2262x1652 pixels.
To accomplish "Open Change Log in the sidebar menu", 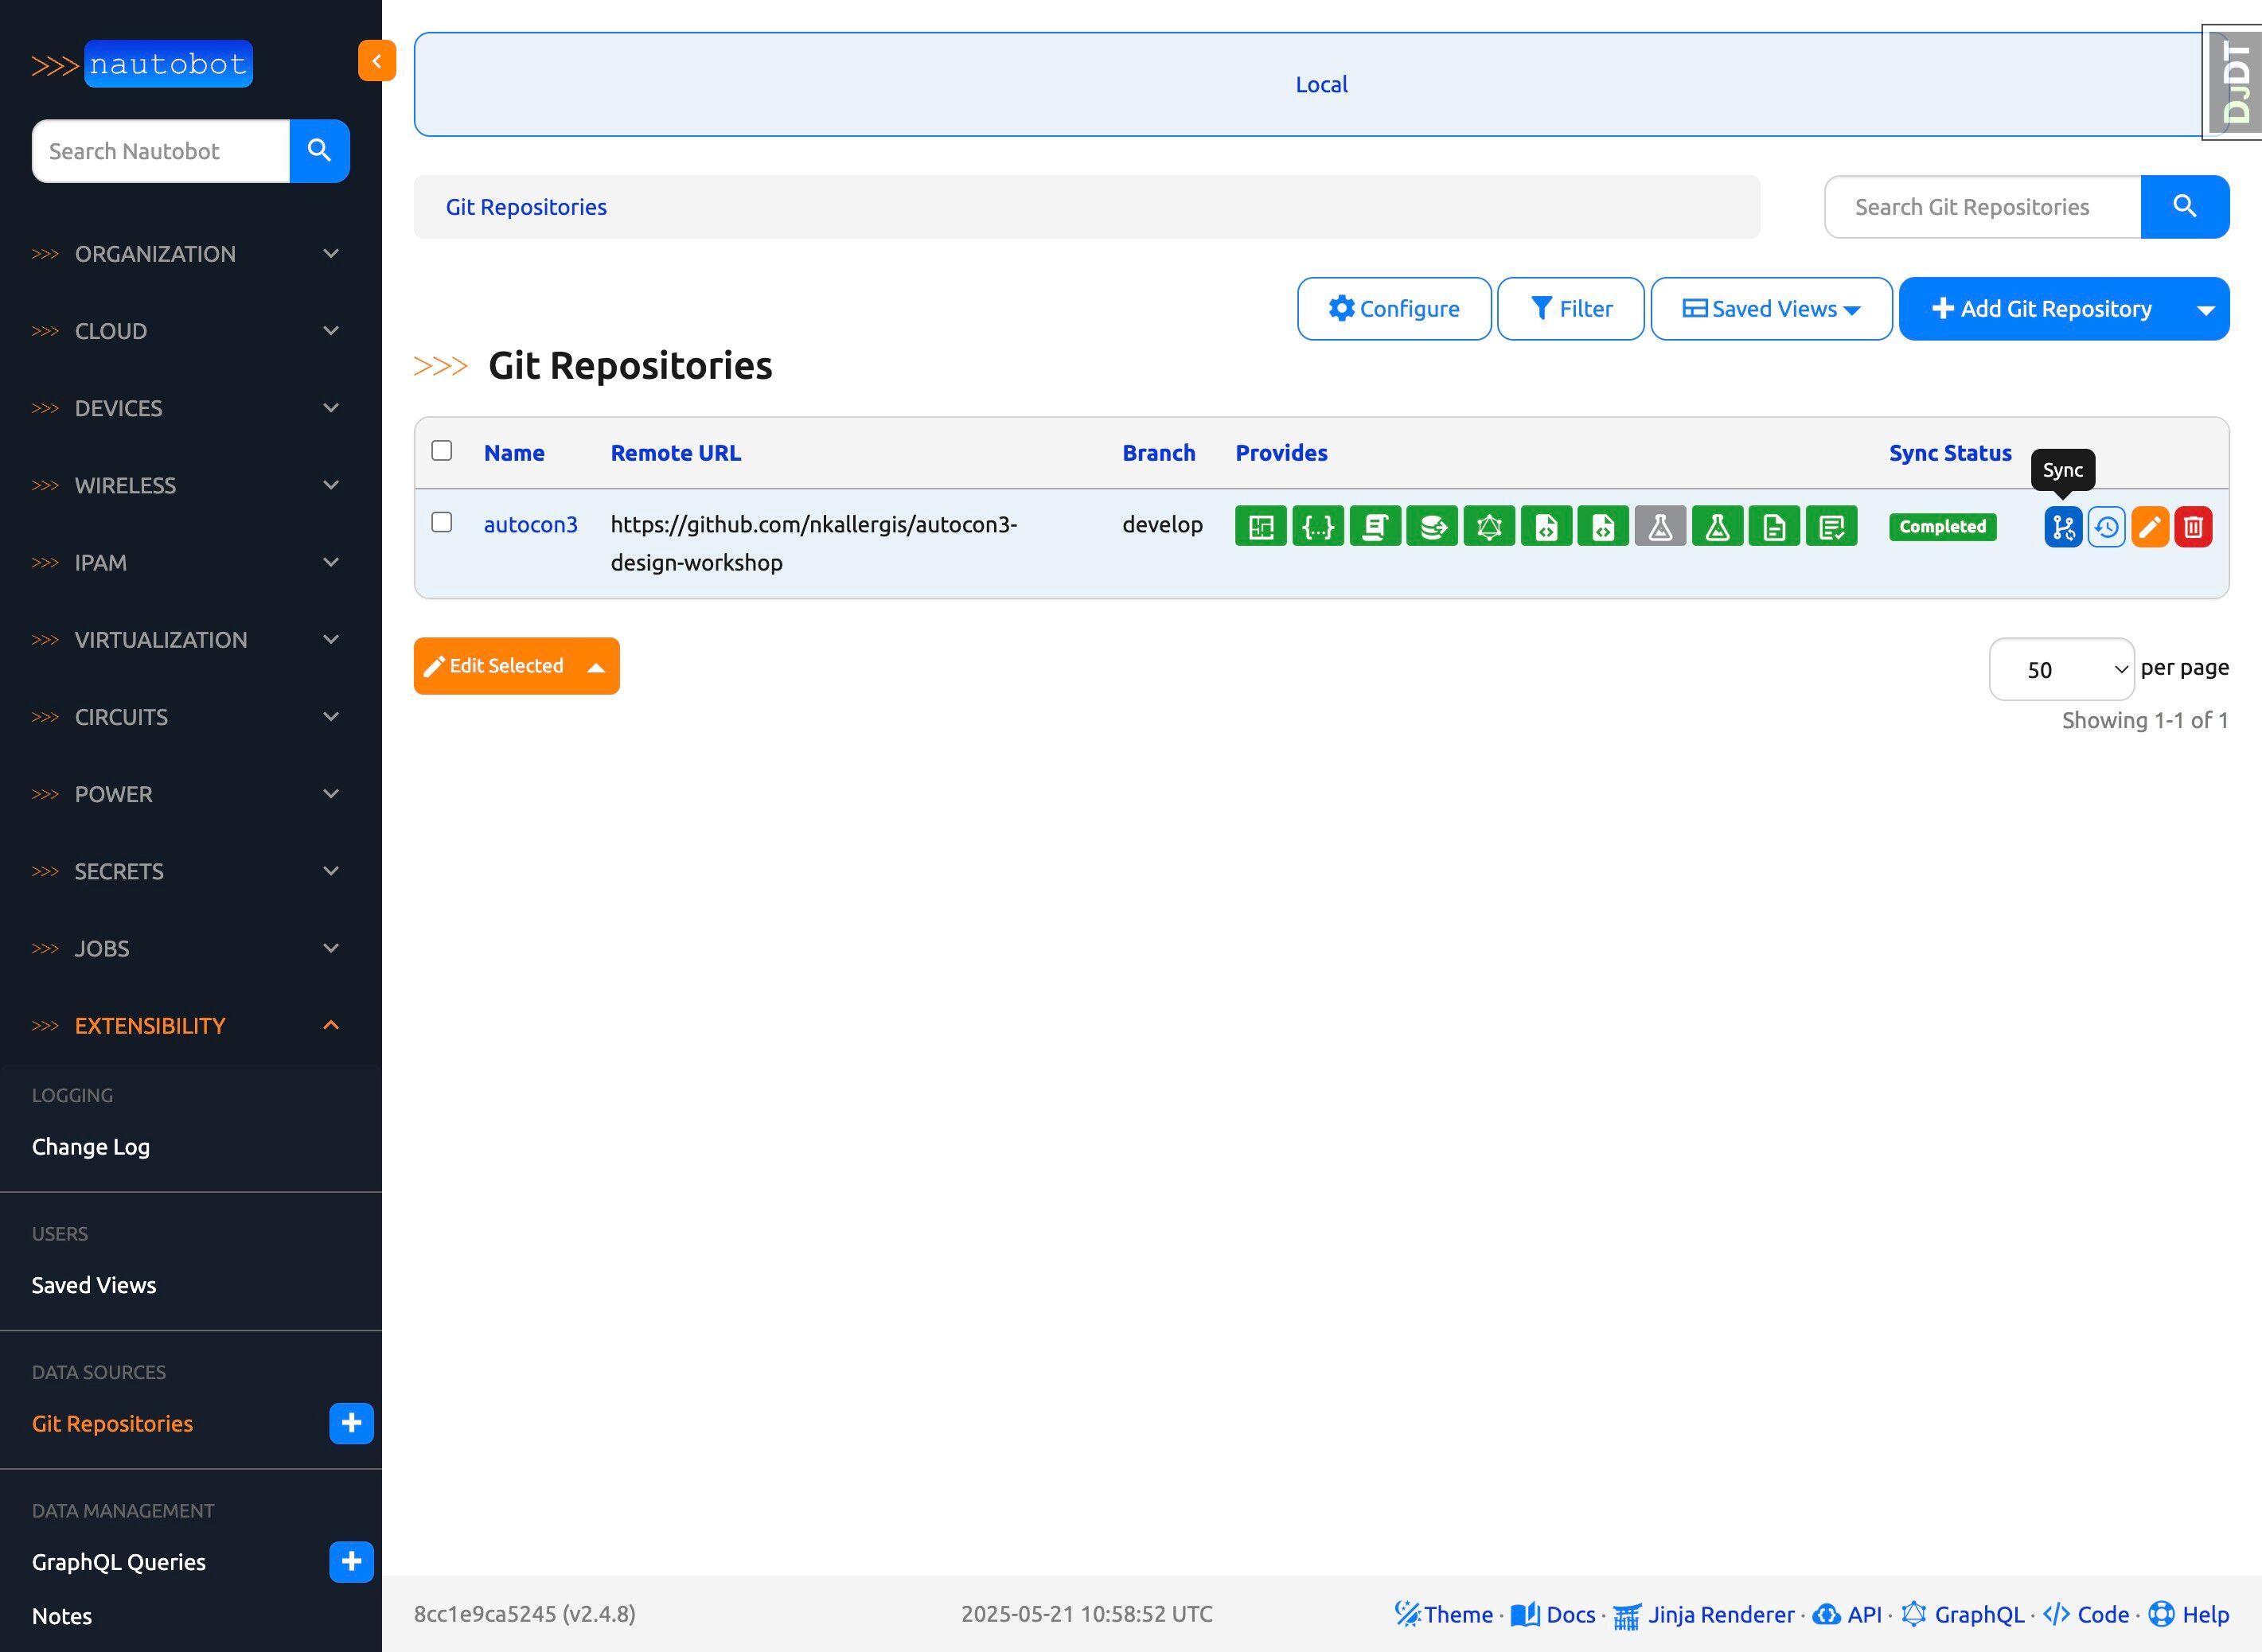I will point(91,1147).
